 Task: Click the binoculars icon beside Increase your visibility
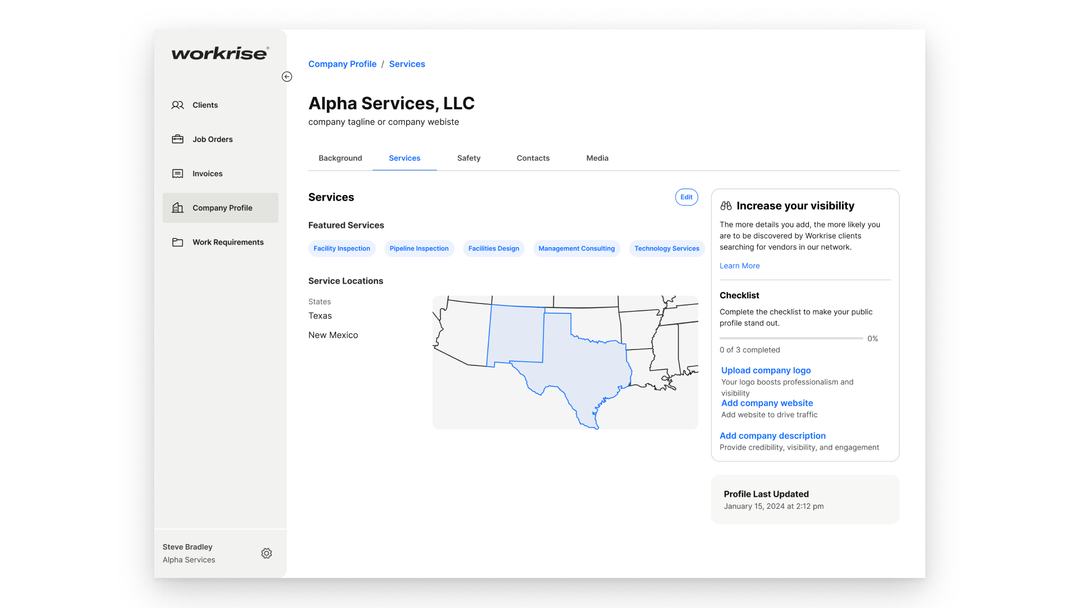coord(726,206)
